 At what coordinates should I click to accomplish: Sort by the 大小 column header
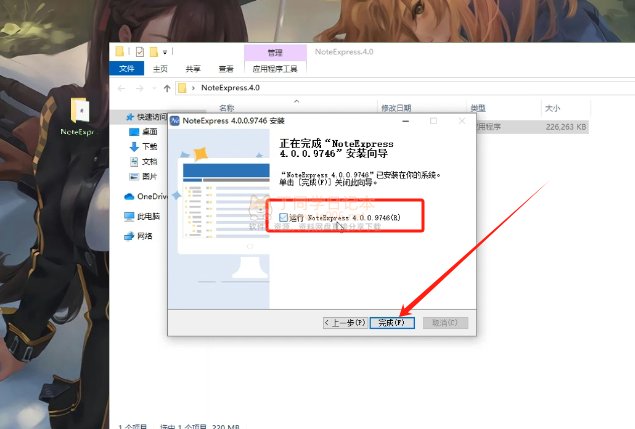tap(552, 108)
